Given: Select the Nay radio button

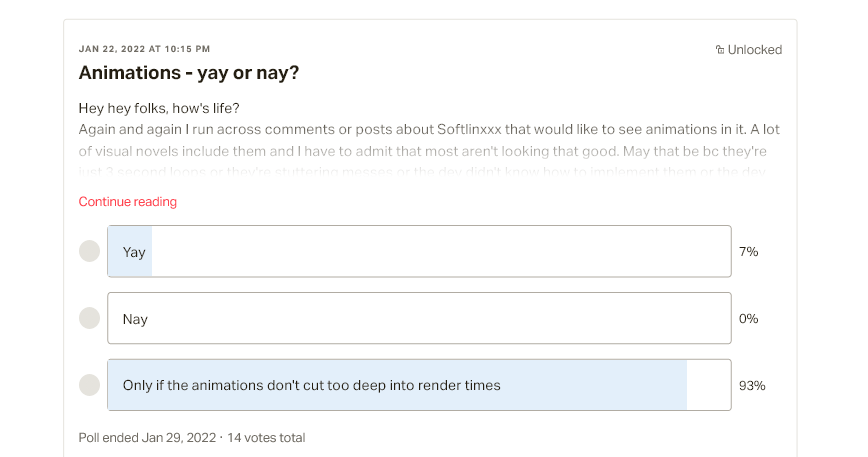Looking at the screenshot, I should pos(90,318).
